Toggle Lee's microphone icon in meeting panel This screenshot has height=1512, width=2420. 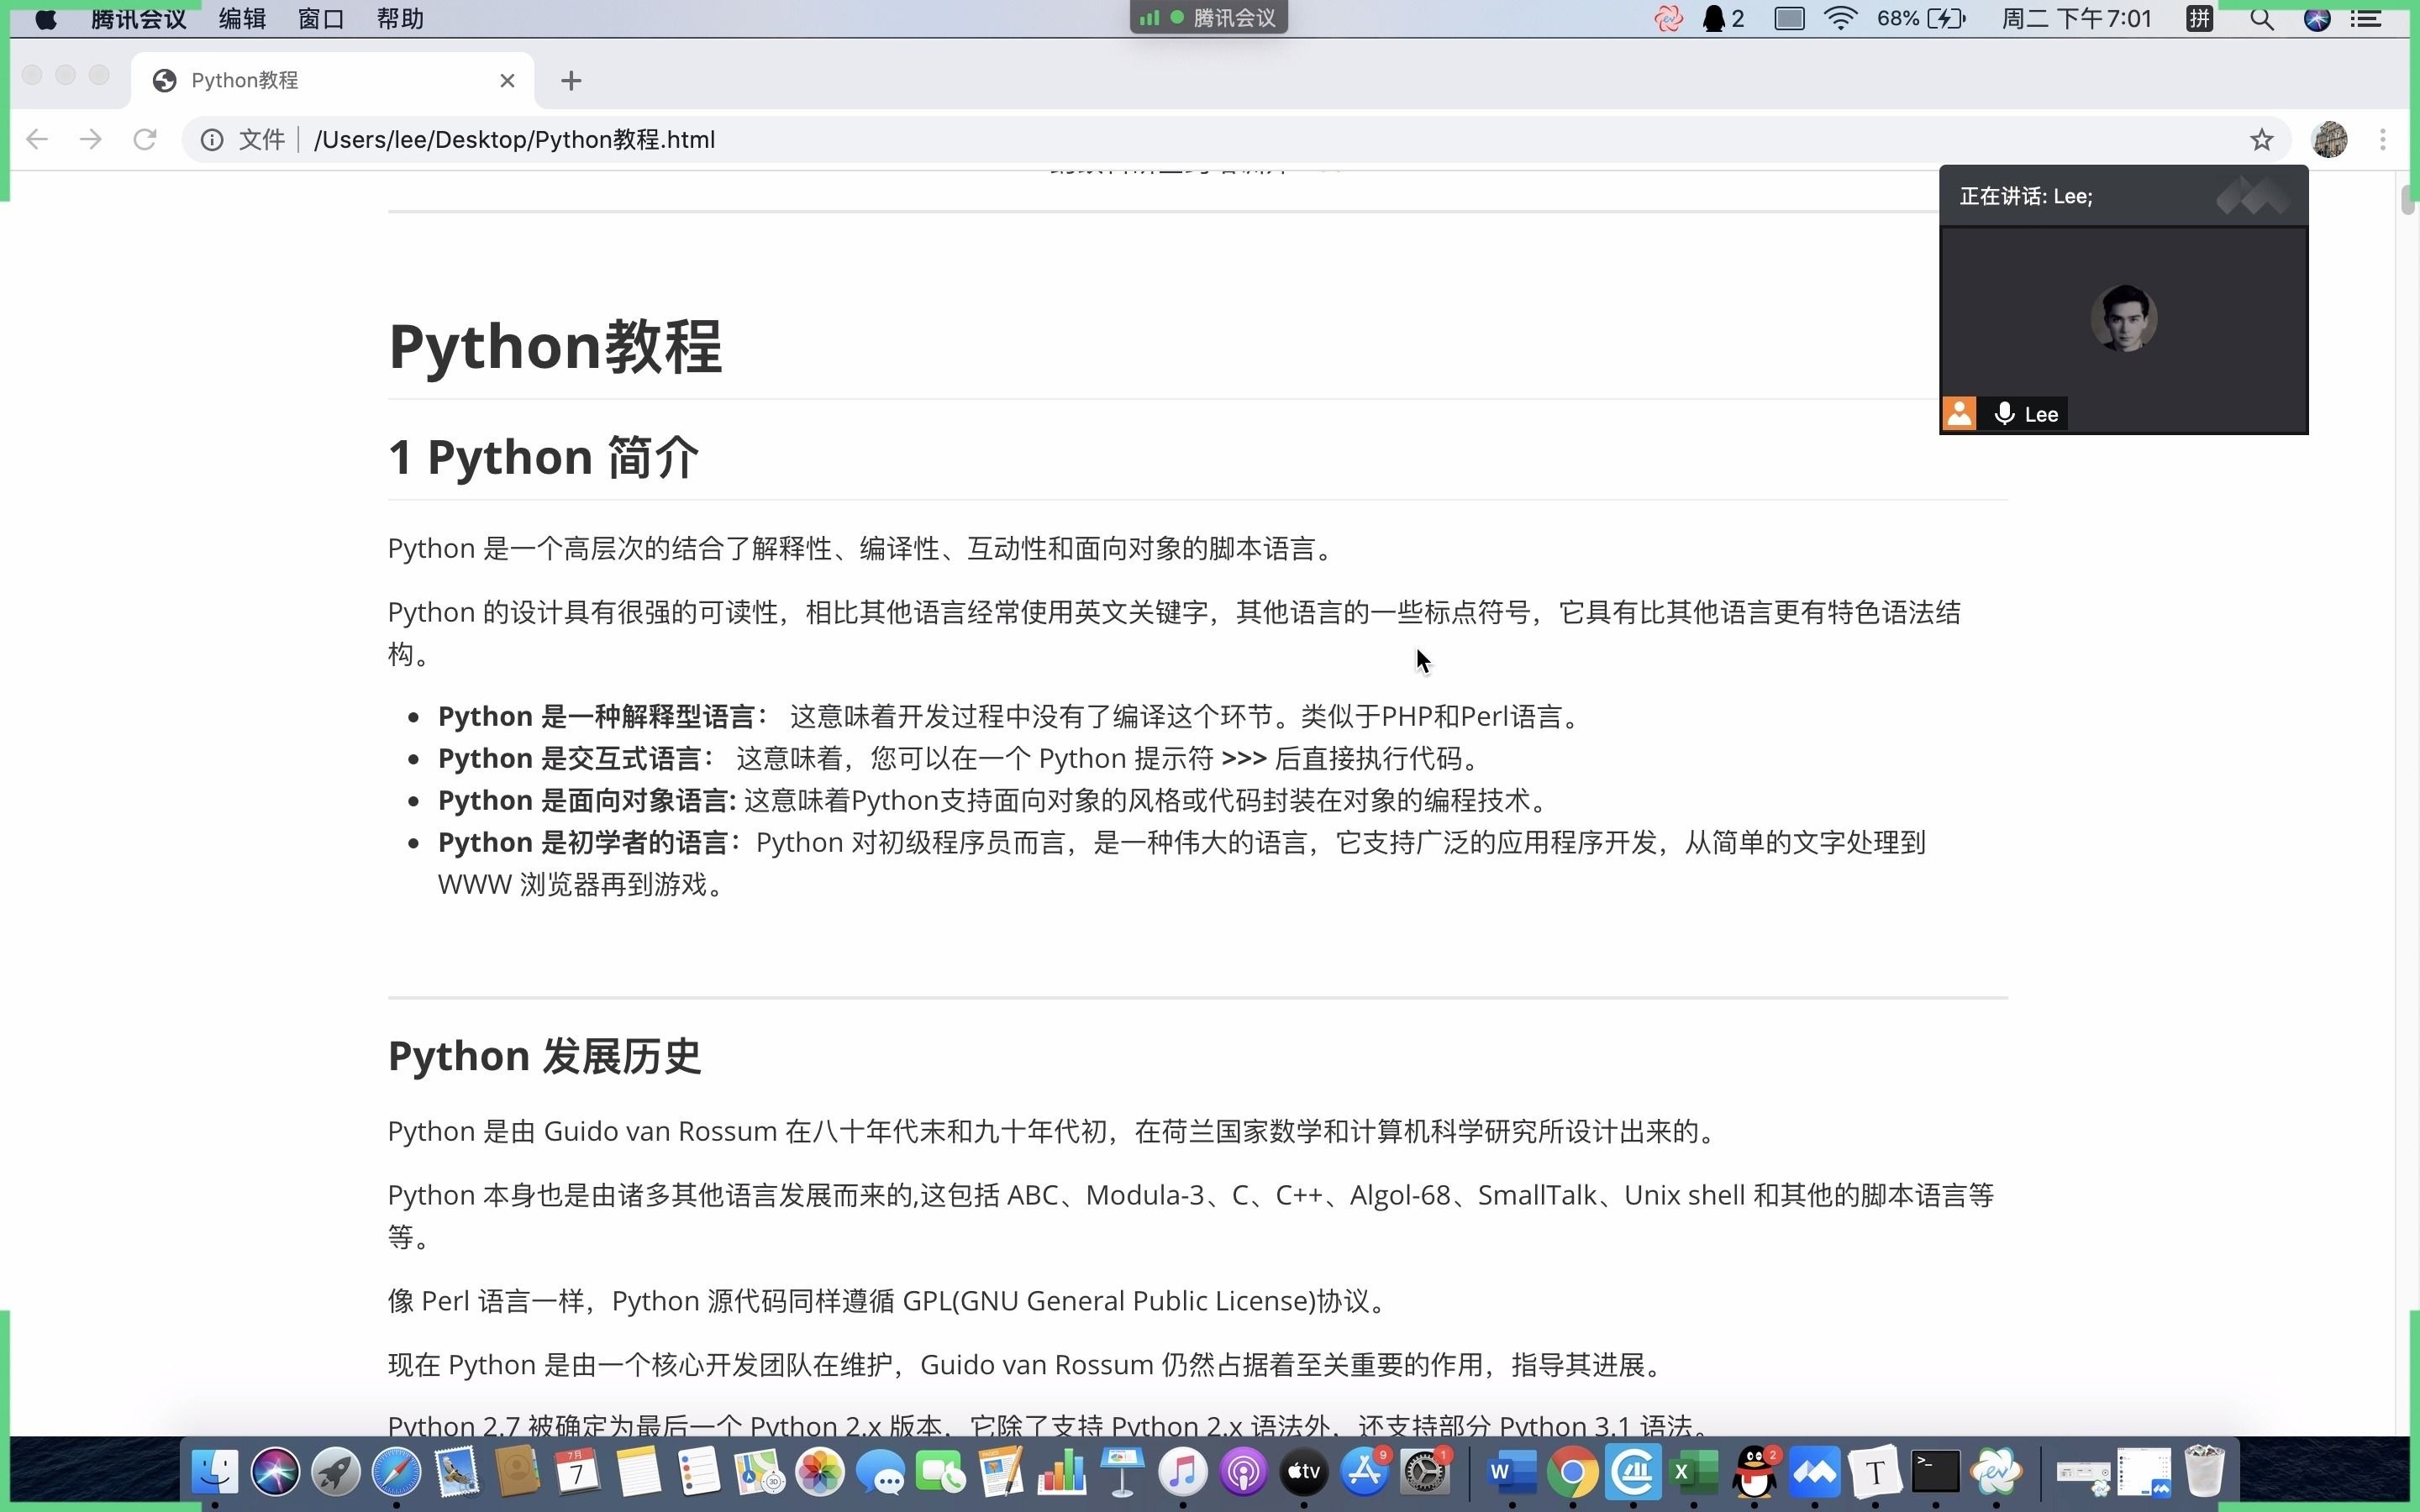point(2004,414)
